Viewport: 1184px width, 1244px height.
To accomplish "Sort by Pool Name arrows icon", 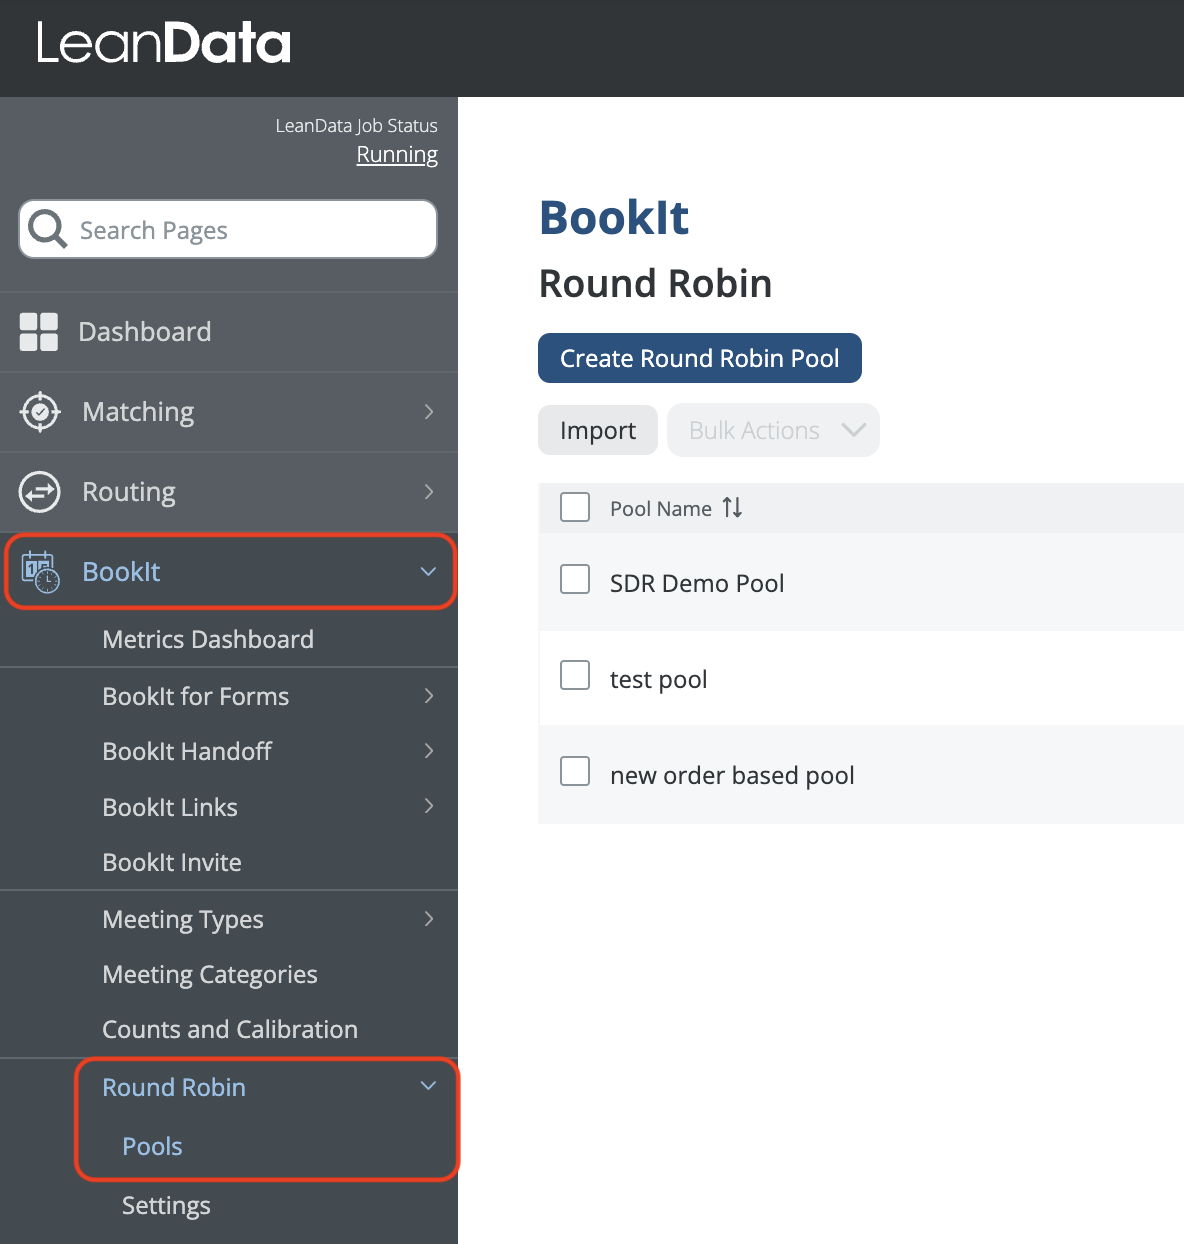I will coord(732,508).
